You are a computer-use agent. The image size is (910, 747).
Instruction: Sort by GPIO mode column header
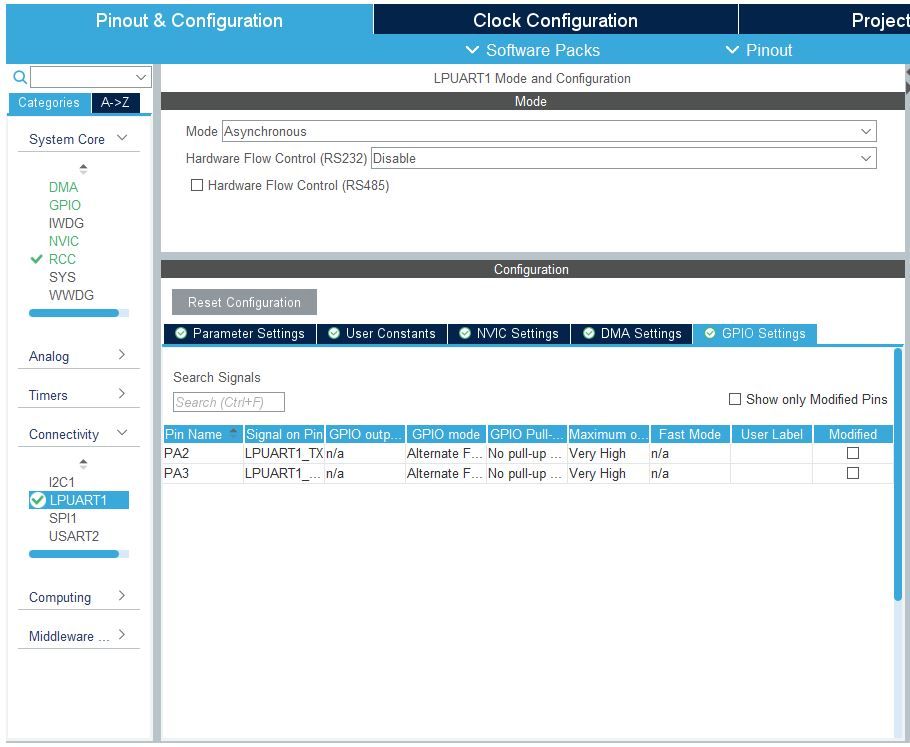tap(446, 434)
